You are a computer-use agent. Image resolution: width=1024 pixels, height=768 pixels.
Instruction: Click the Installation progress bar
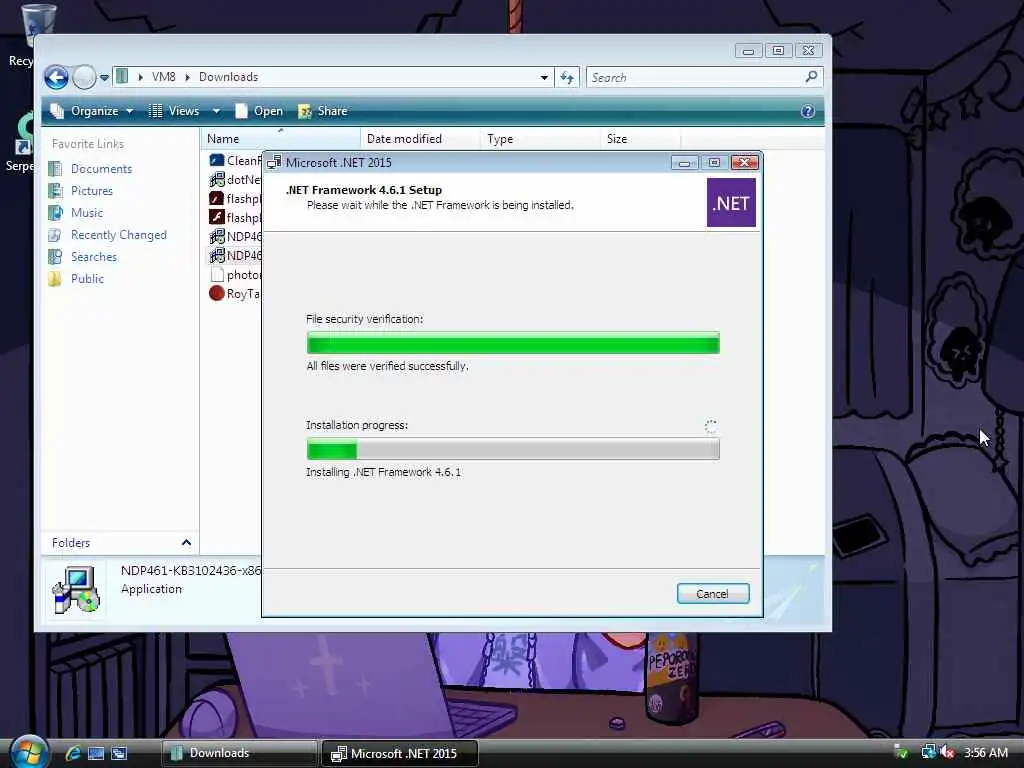click(513, 449)
